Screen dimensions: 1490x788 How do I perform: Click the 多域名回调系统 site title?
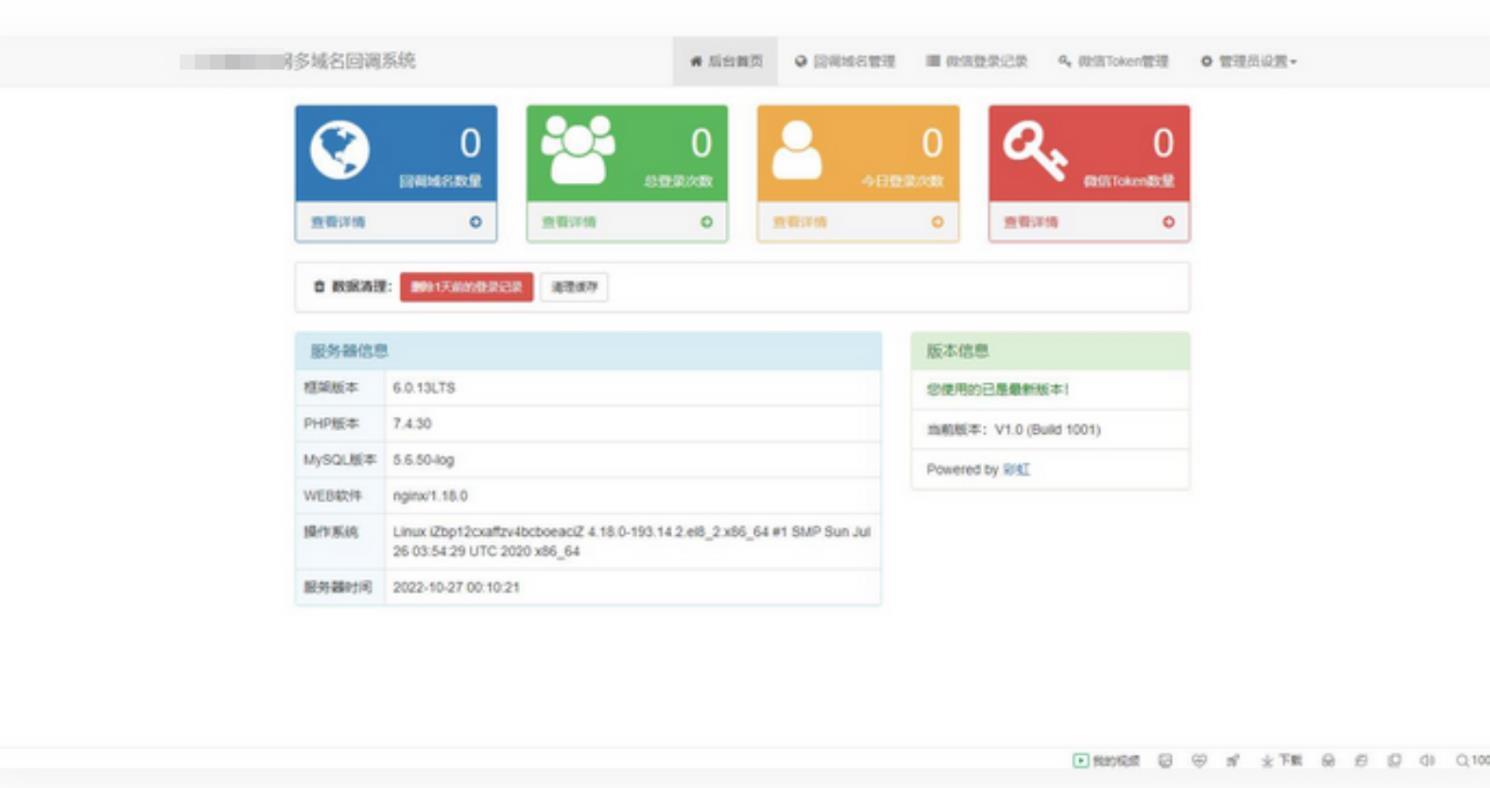pyautogui.click(x=350, y=61)
